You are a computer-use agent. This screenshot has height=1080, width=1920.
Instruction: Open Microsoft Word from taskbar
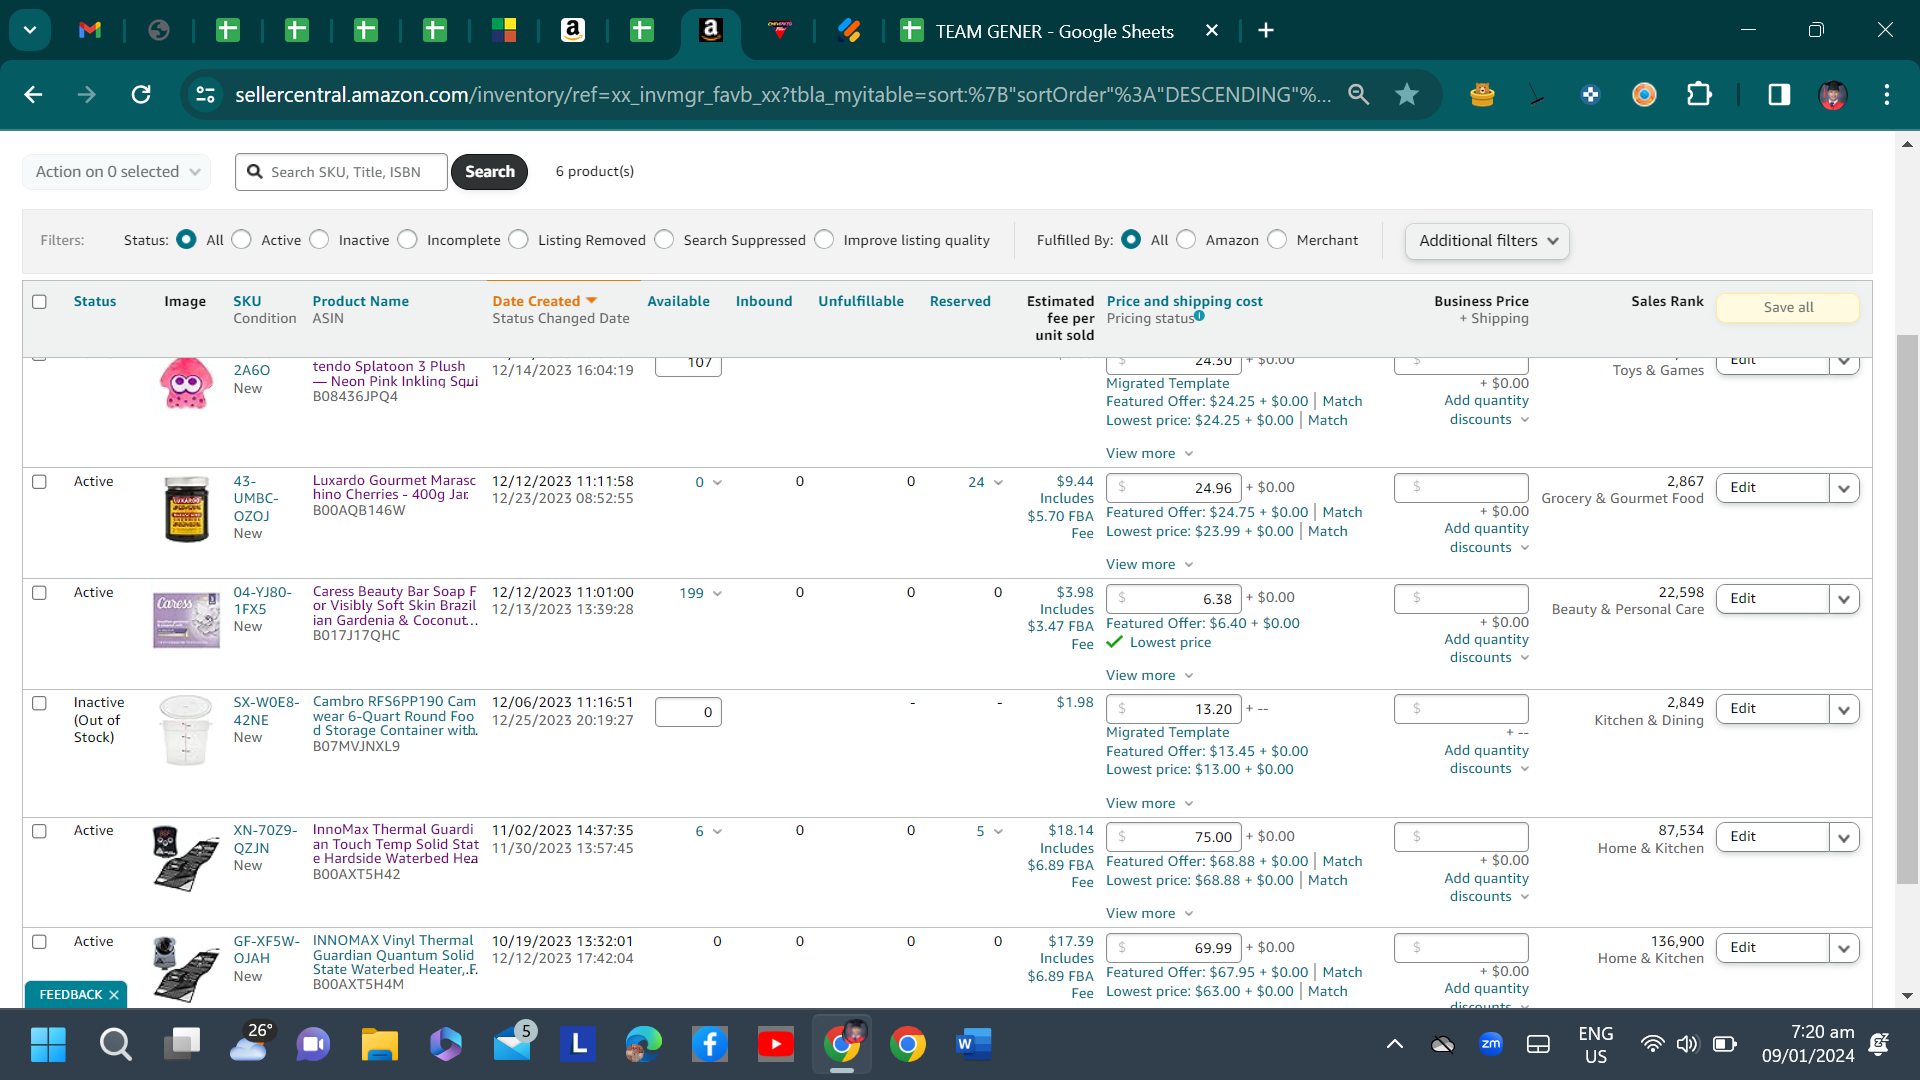[x=972, y=1045]
